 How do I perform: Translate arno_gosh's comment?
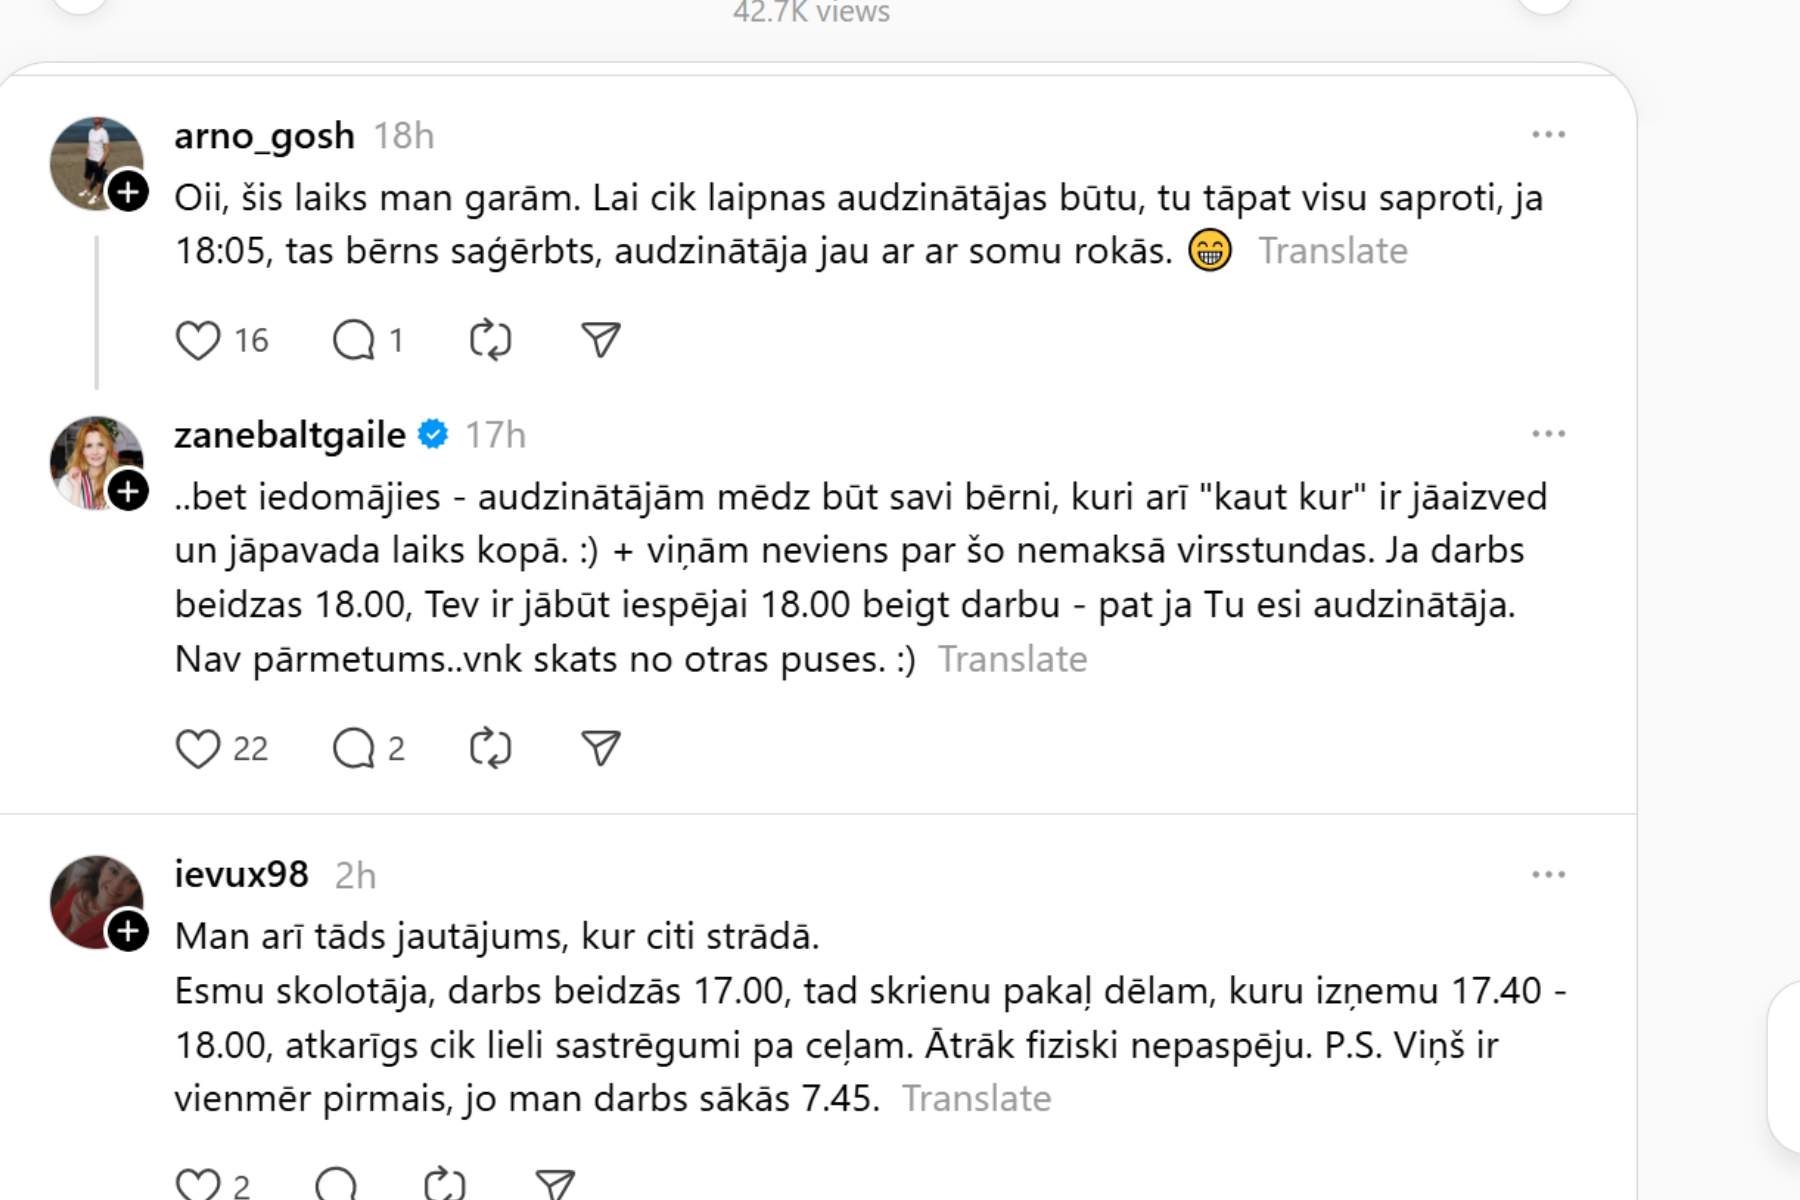(x=1332, y=251)
